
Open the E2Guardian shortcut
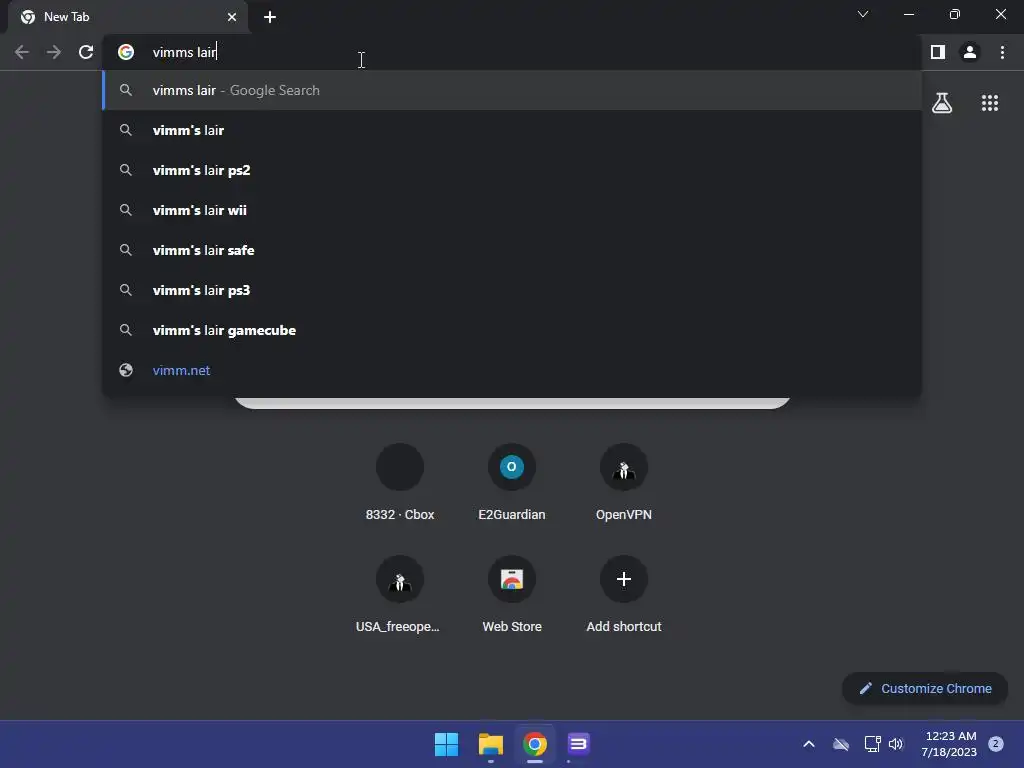point(512,483)
